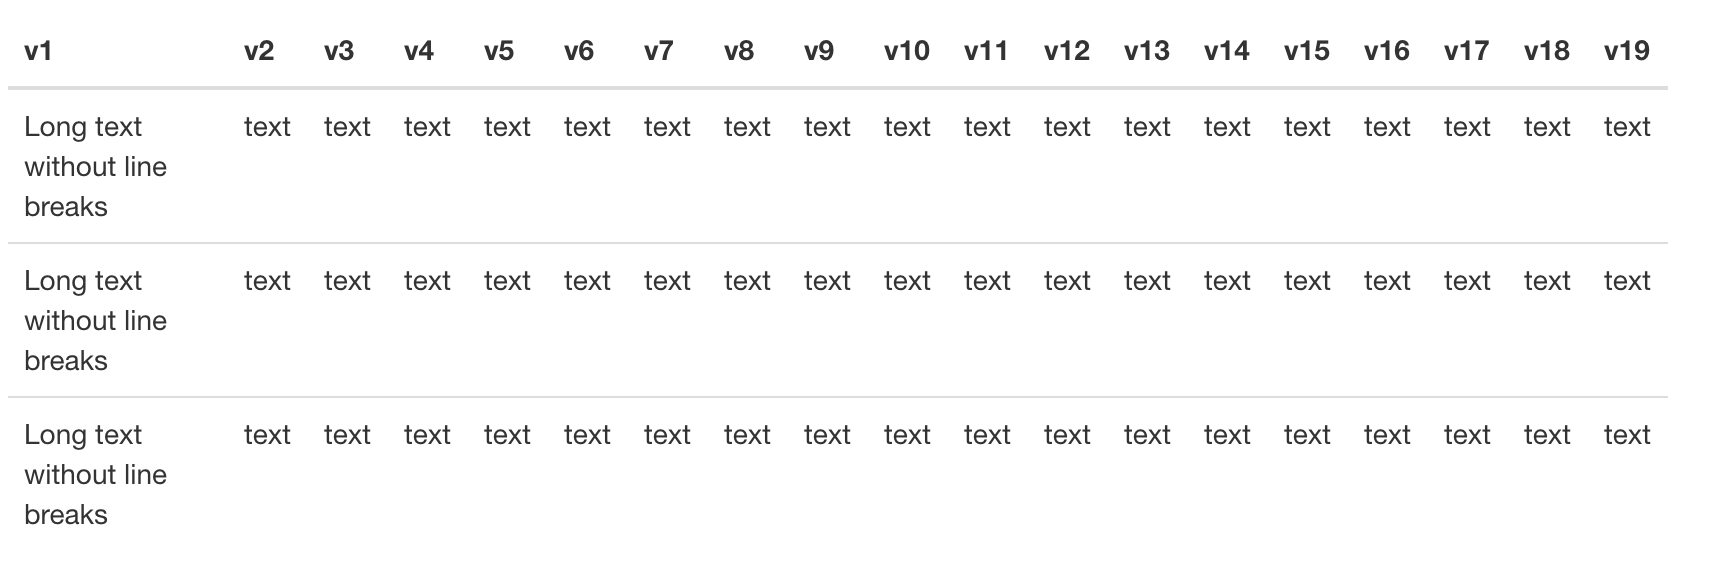This screenshot has height=588, width=1712.
Task: Select second row text cell under v12
Action: coord(1067,281)
